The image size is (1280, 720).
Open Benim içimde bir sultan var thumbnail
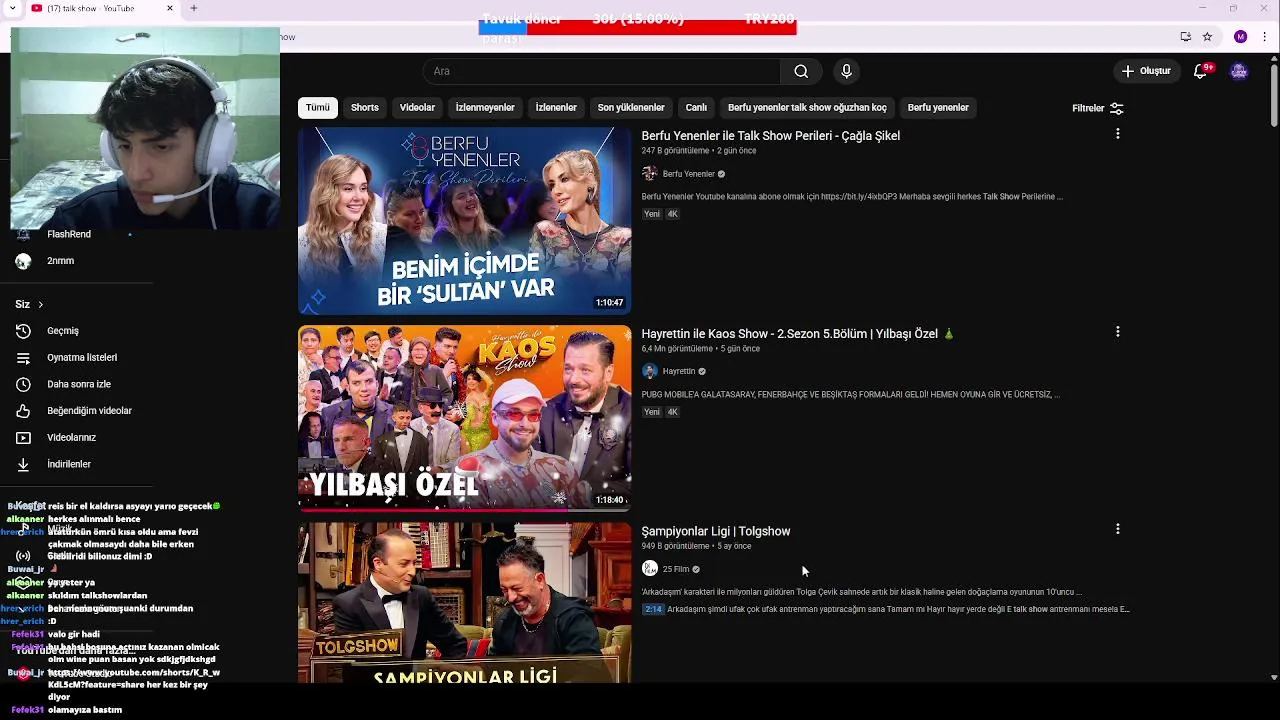[464, 220]
